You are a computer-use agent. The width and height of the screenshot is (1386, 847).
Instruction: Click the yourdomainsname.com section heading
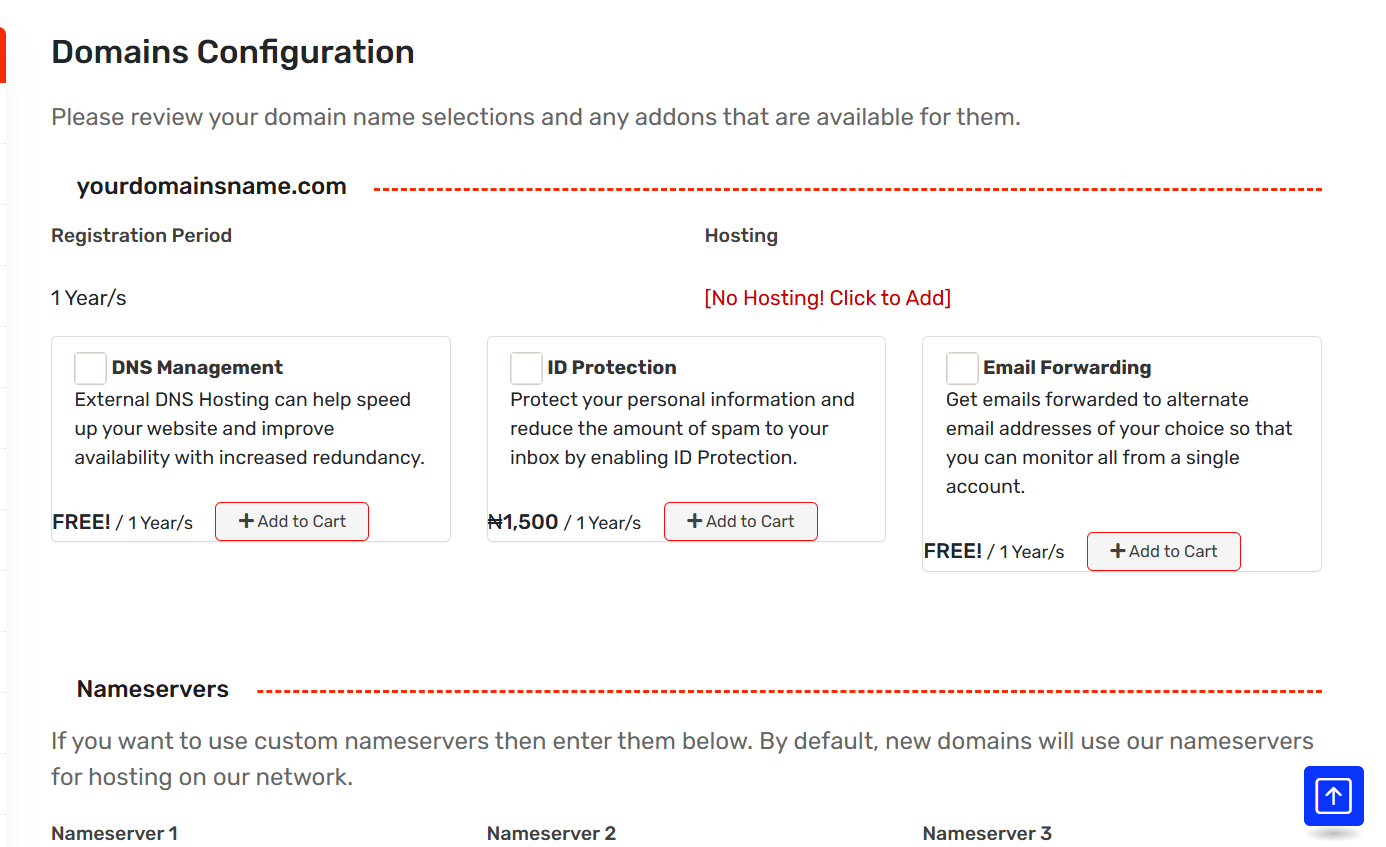click(211, 186)
